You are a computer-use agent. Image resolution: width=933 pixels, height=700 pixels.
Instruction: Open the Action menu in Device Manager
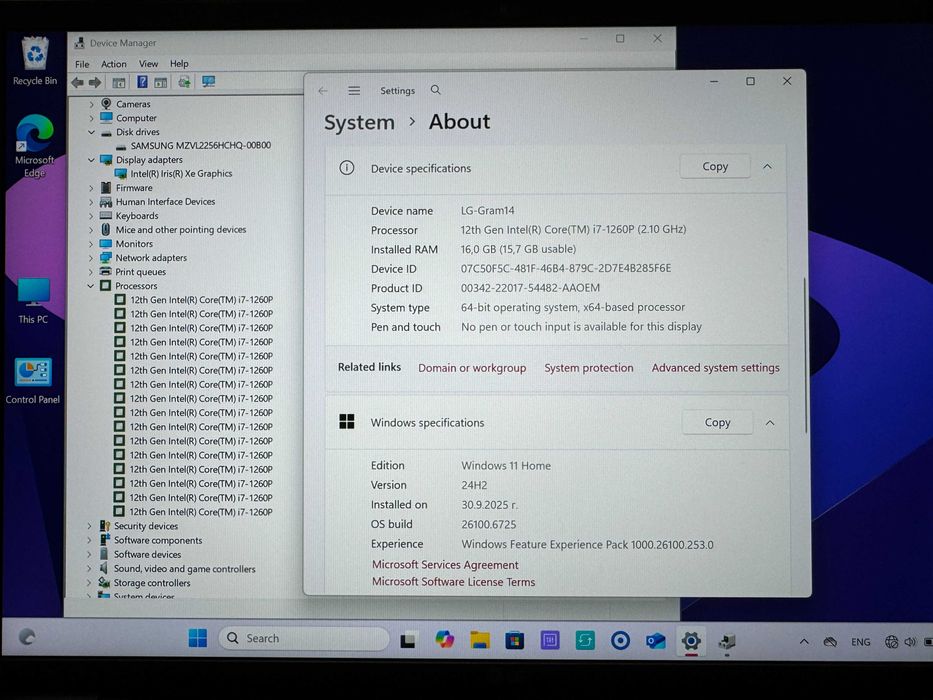pyautogui.click(x=114, y=64)
